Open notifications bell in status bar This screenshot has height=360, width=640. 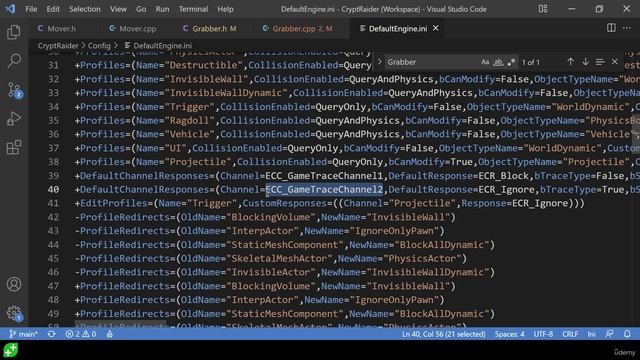[627, 334]
